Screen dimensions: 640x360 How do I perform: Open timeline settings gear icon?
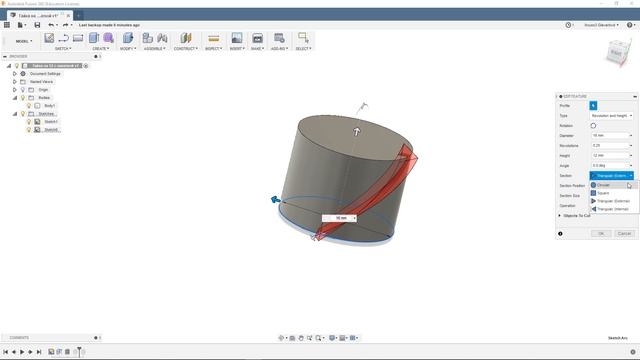pyautogui.click(x=633, y=352)
